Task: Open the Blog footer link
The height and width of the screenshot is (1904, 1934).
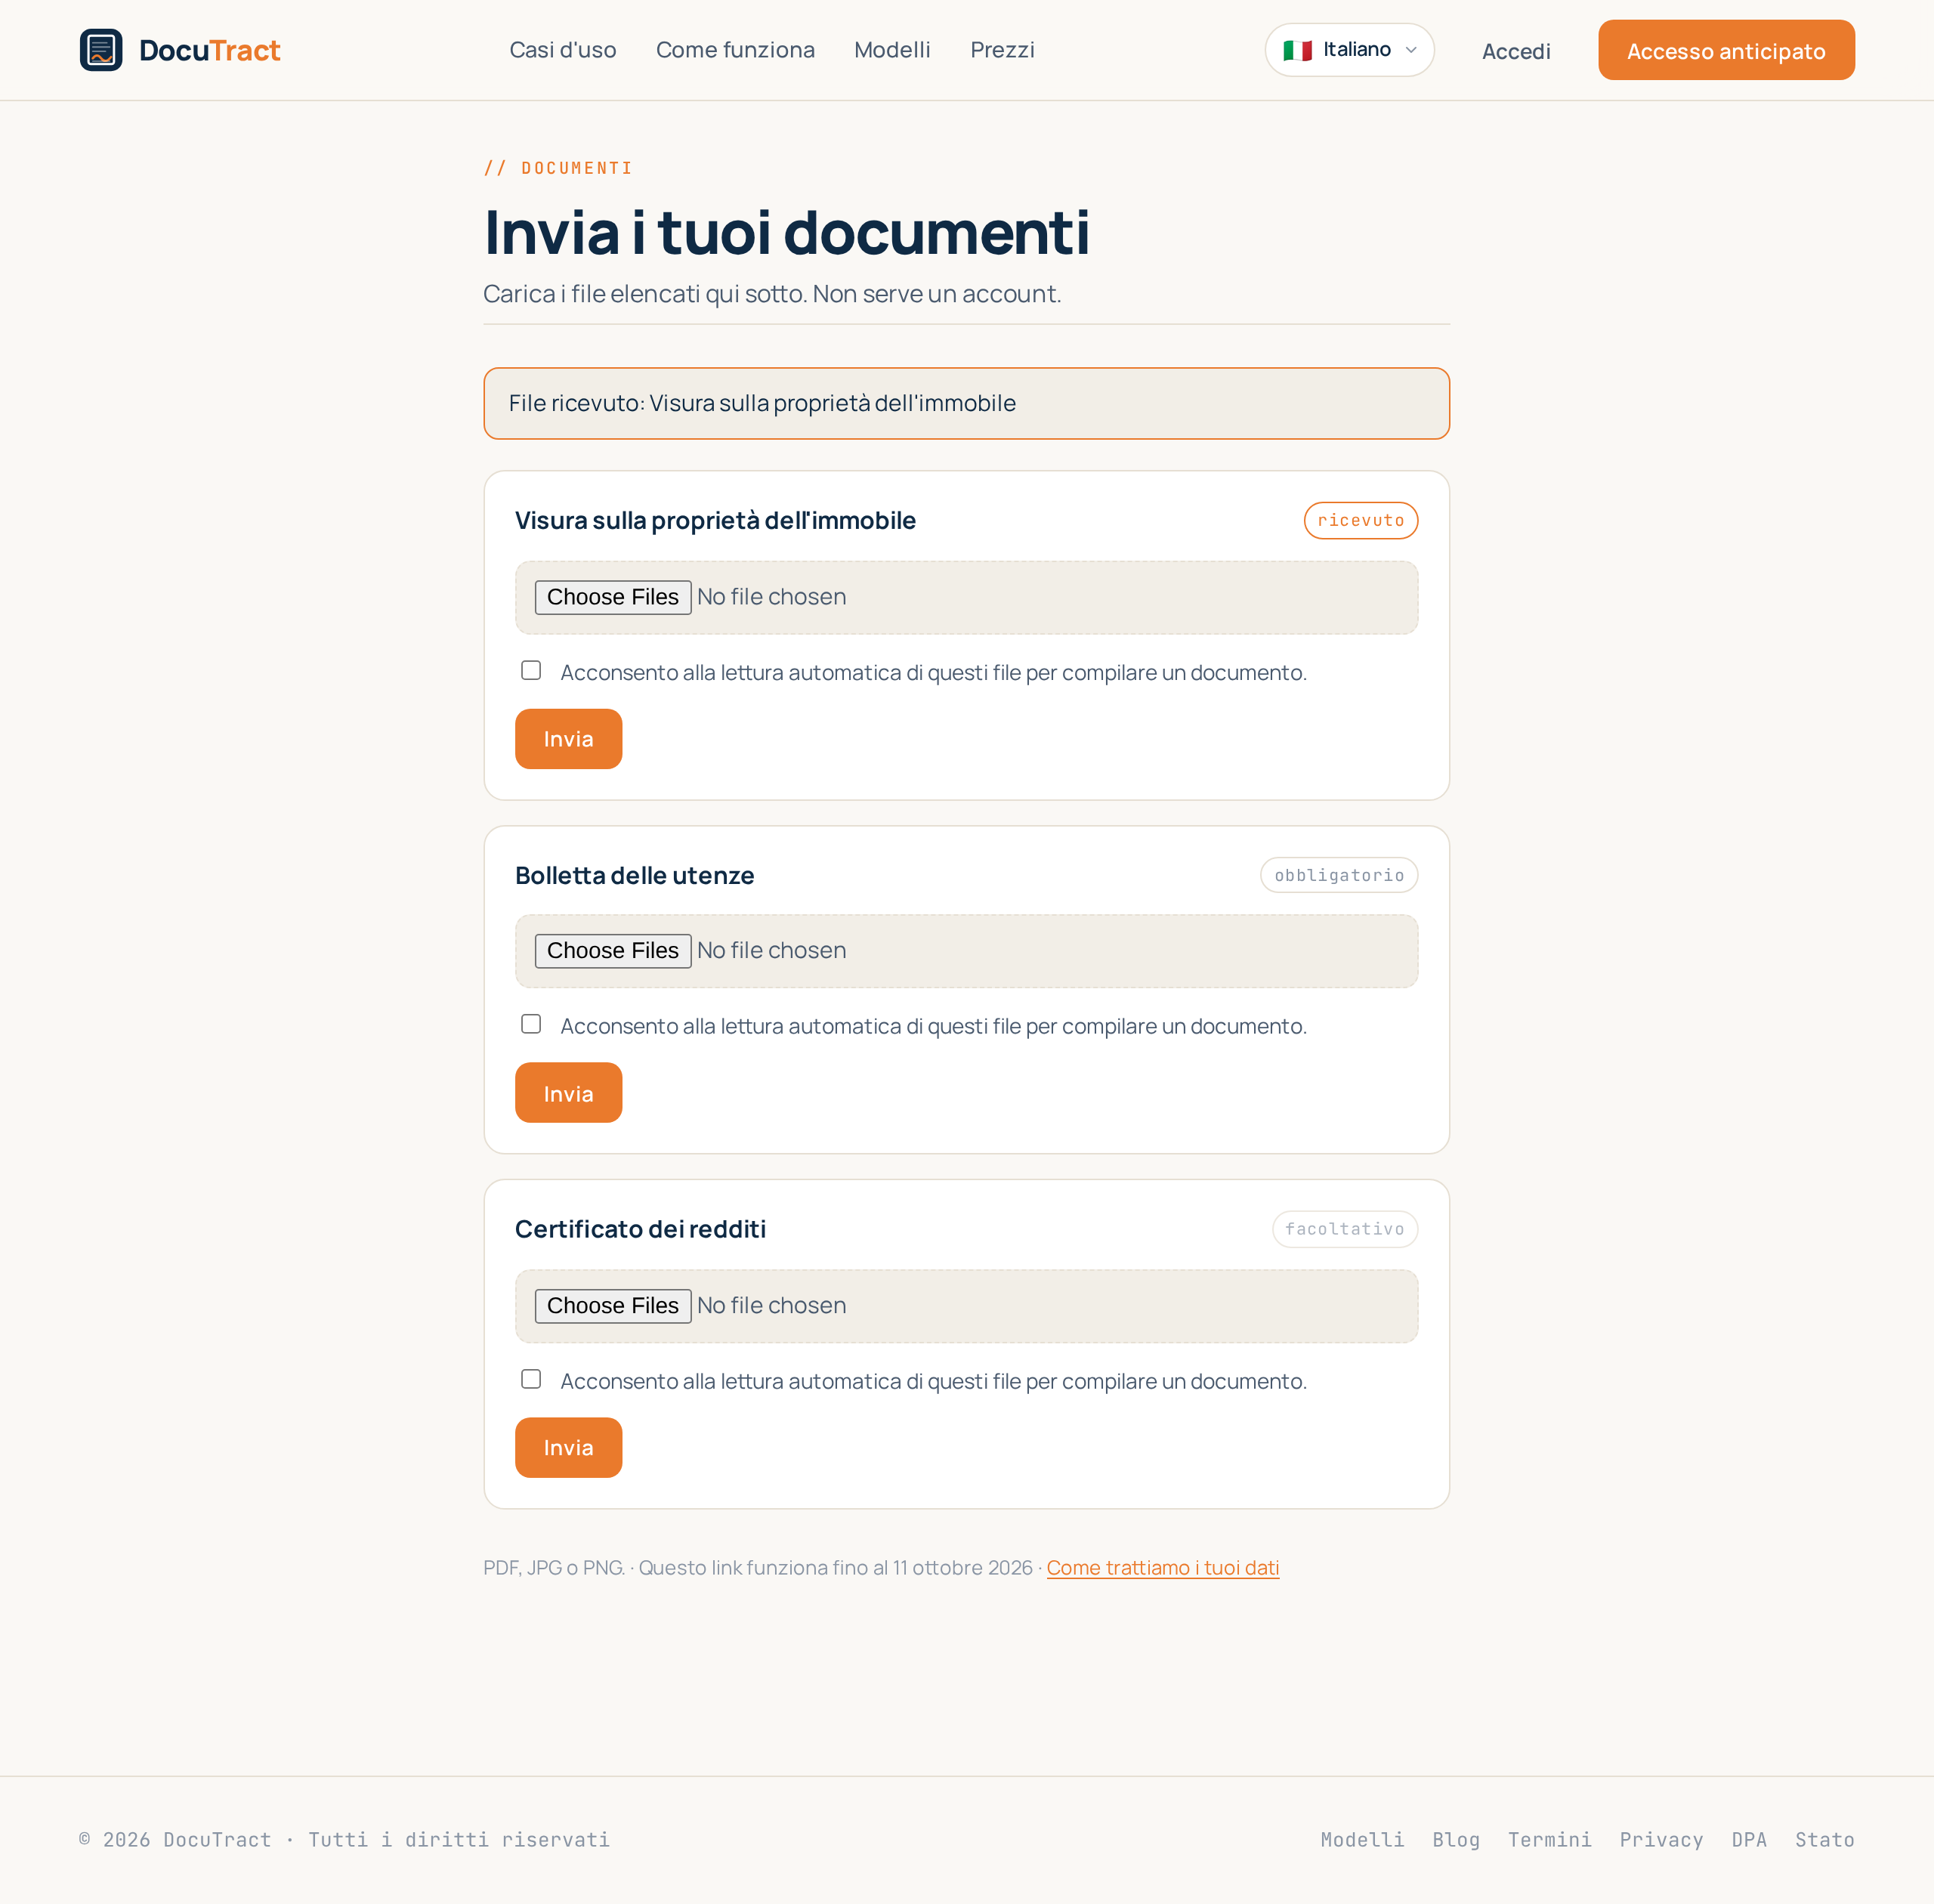Action: click(1456, 1840)
